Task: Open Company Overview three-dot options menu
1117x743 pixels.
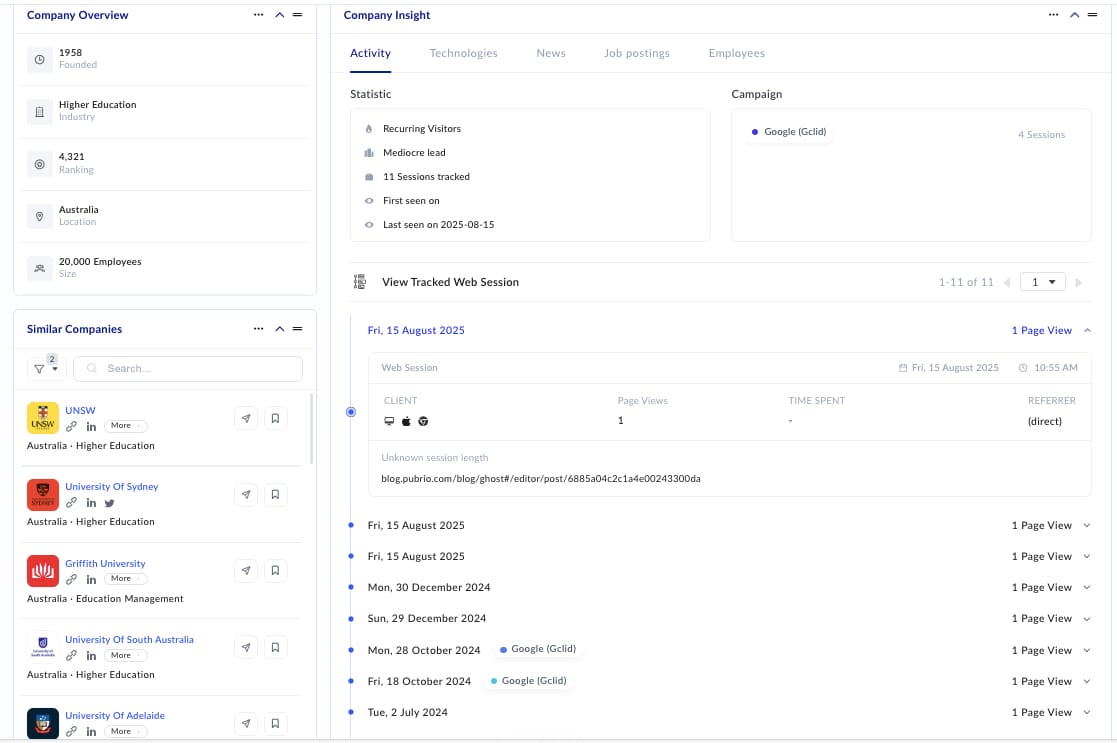Action: tap(259, 16)
